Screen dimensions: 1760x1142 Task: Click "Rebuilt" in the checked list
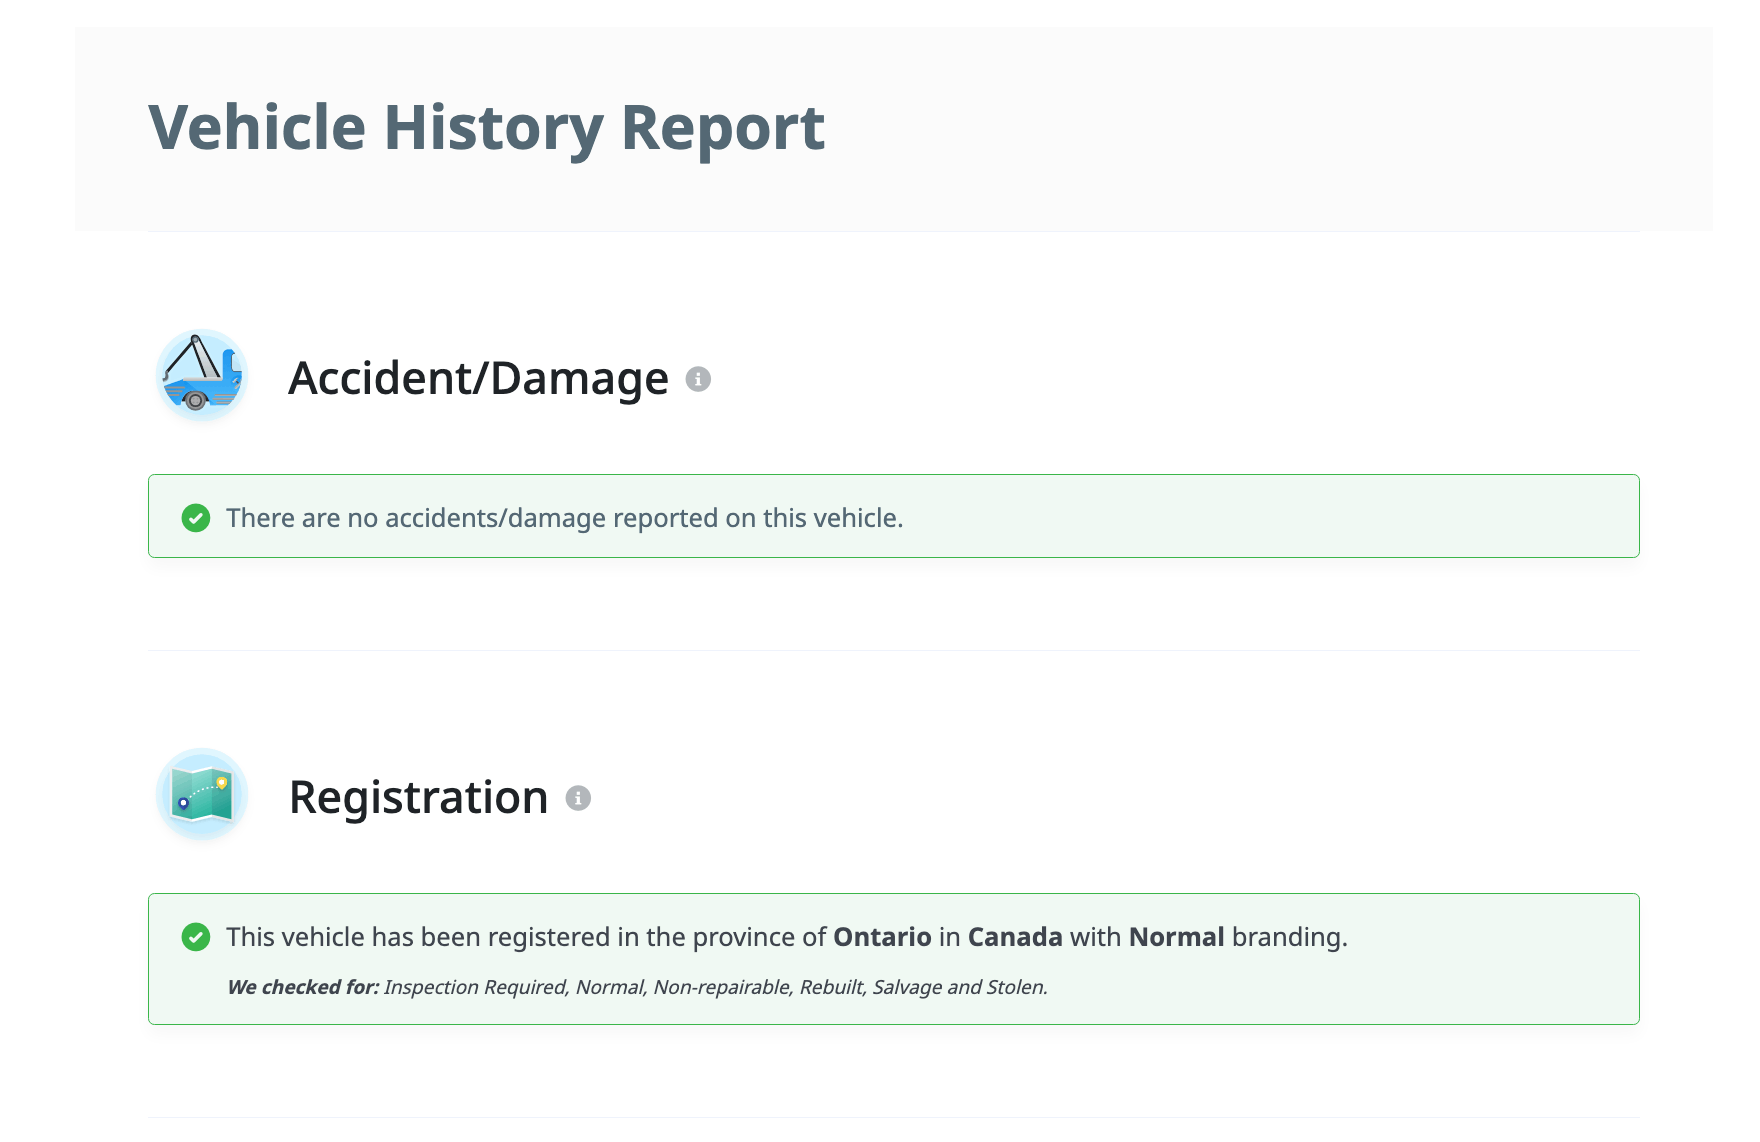(x=830, y=987)
